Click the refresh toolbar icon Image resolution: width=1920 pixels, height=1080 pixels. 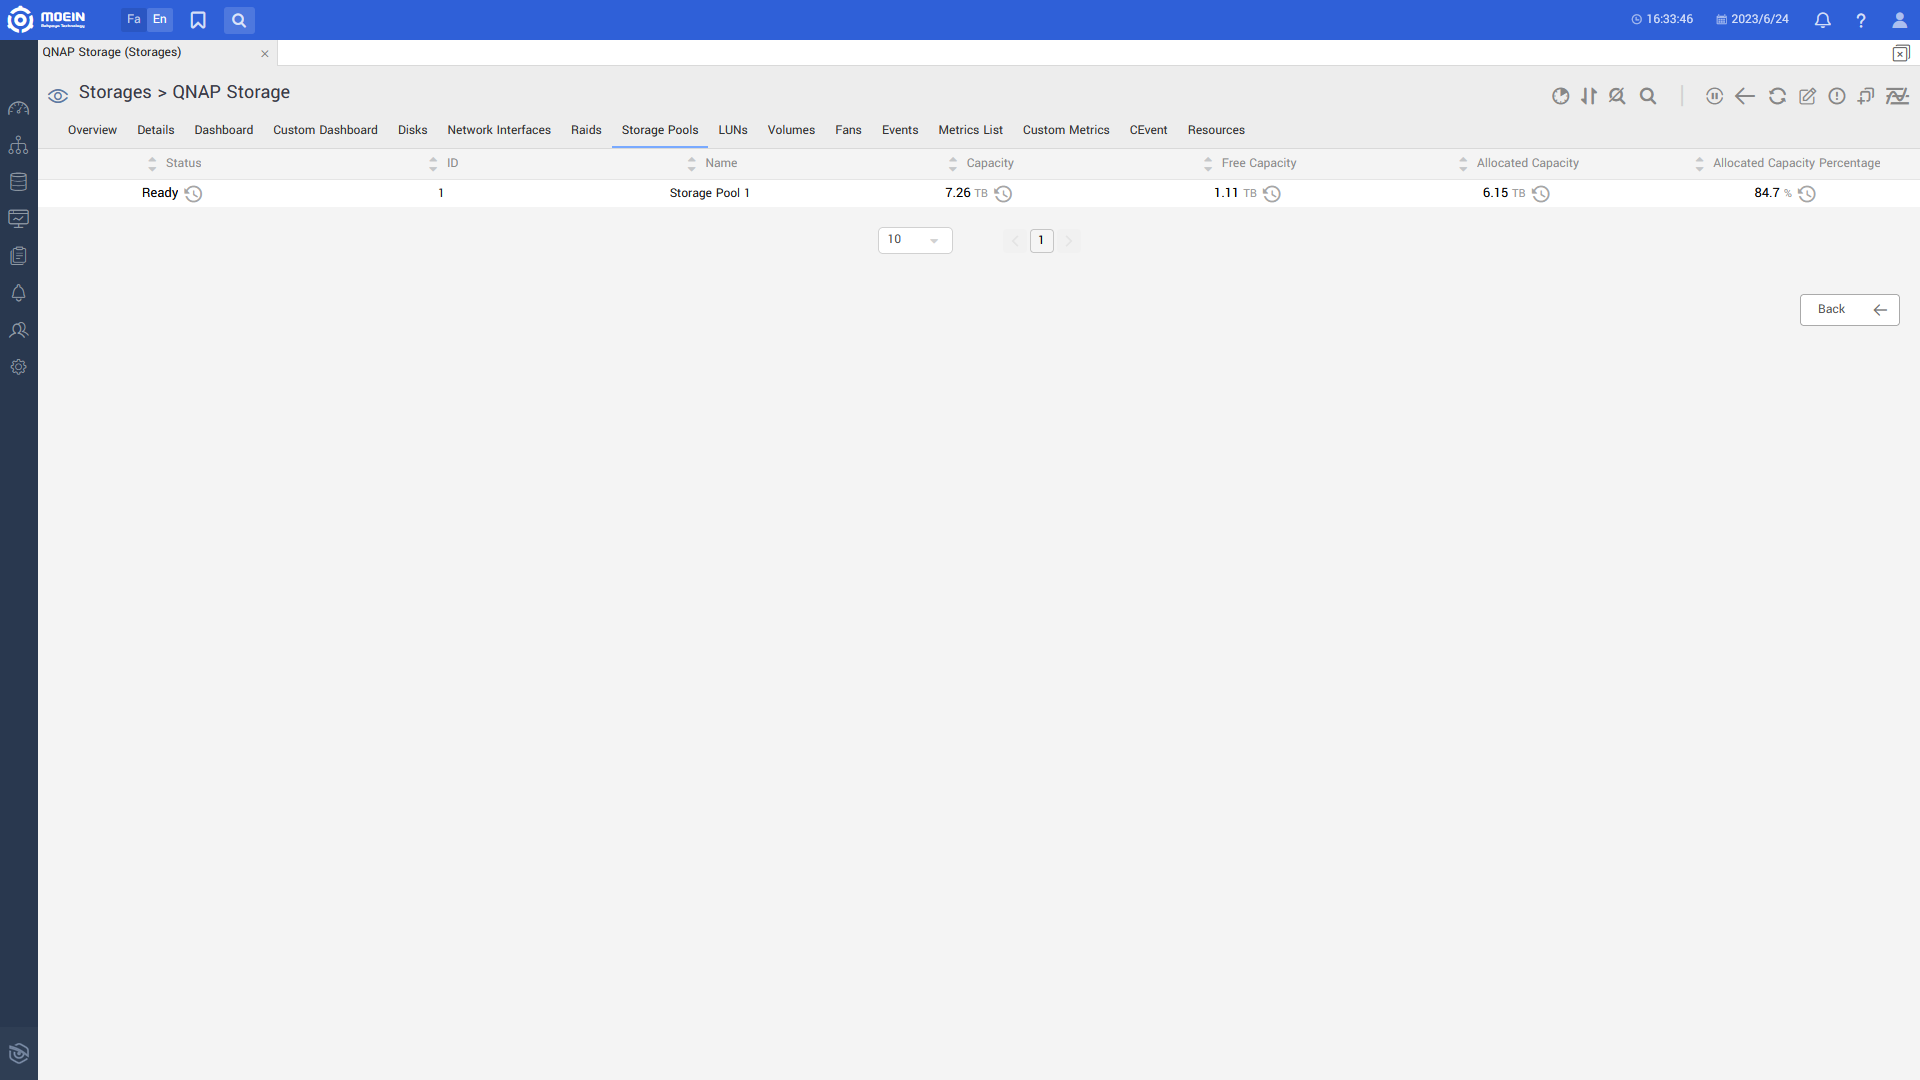click(x=1777, y=96)
